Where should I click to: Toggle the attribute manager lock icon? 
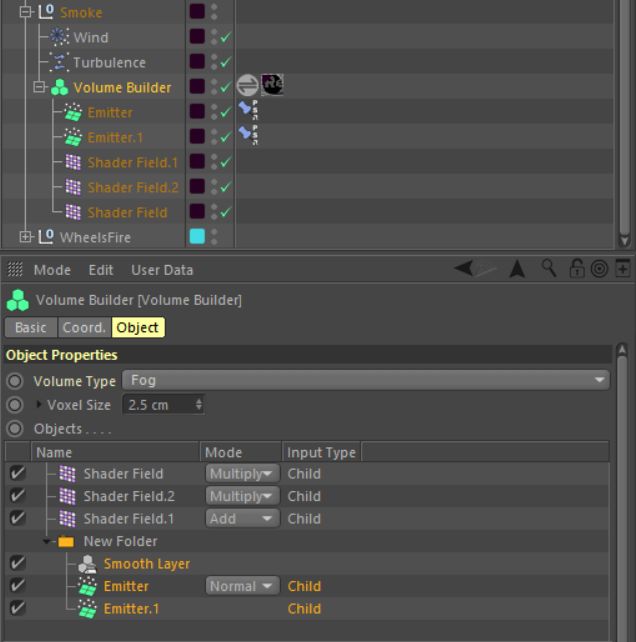(x=577, y=269)
